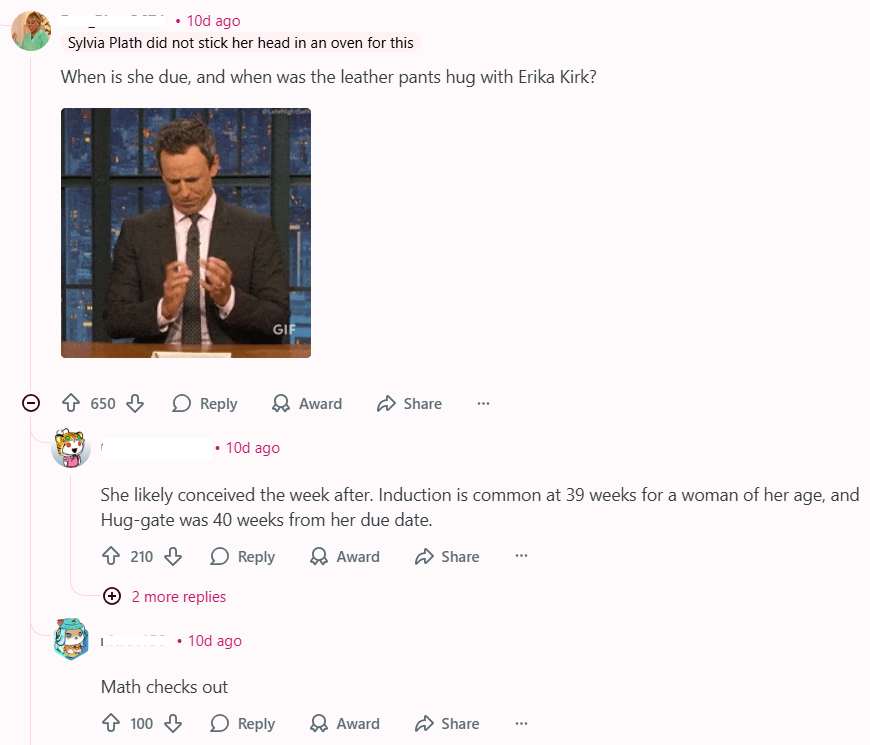Open the GIF of man at desk

click(x=186, y=232)
